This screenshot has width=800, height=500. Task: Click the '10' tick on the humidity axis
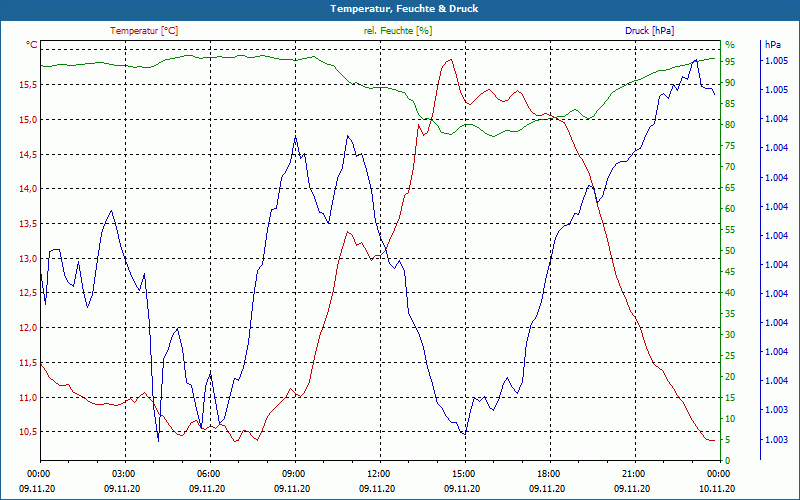coord(730,419)
